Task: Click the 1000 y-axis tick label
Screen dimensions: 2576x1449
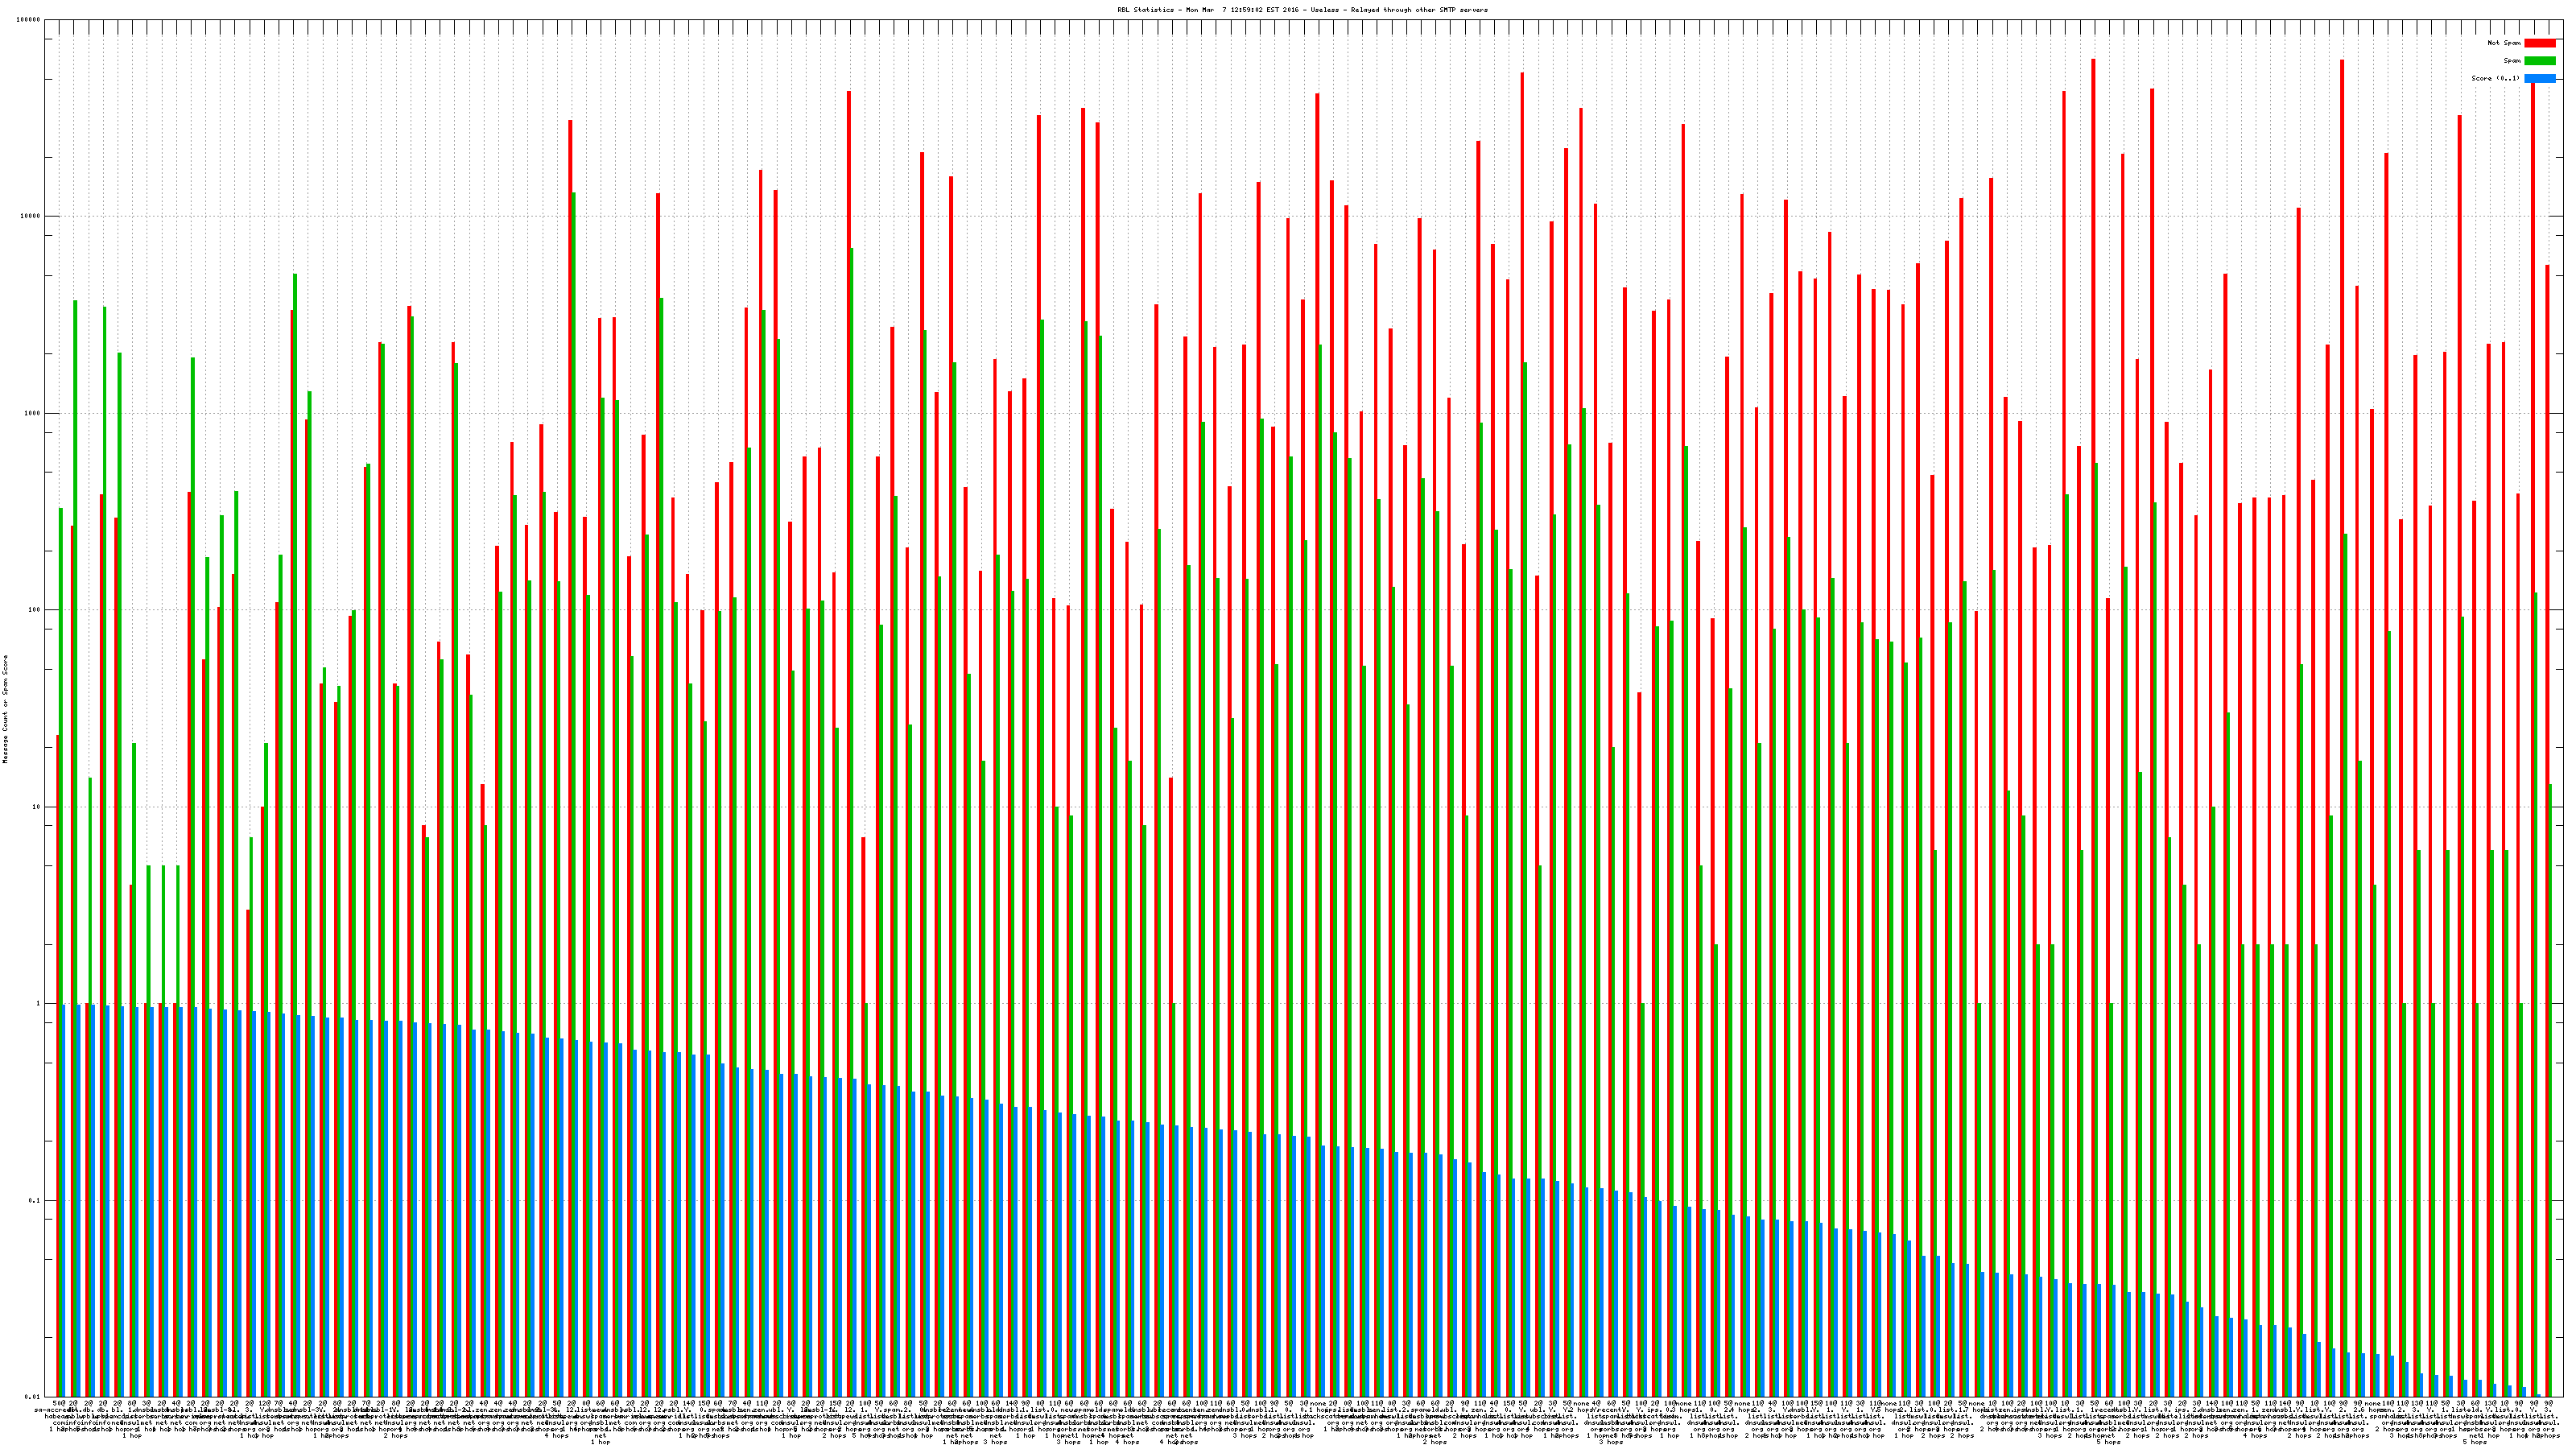Action: (33, 413)
